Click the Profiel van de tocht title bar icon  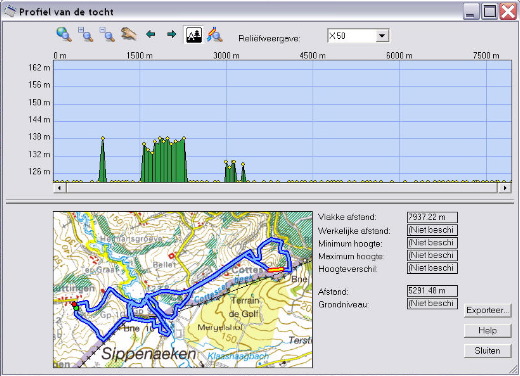[10, 12]
